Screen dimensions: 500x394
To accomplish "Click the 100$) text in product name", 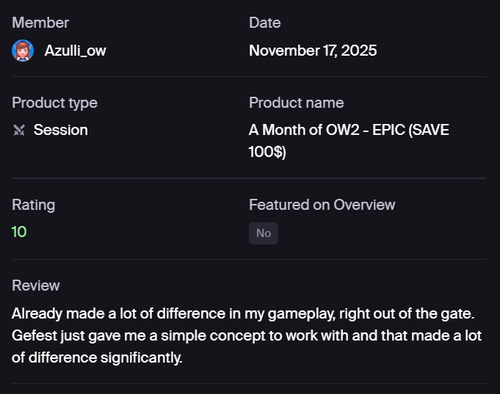I will (267, 152).
